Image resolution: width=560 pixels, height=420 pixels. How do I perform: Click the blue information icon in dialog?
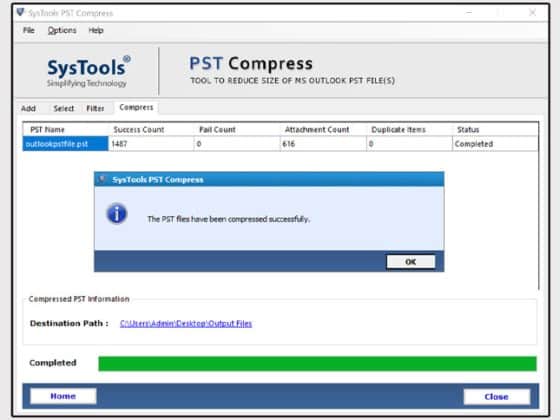[x=117, y=214]
